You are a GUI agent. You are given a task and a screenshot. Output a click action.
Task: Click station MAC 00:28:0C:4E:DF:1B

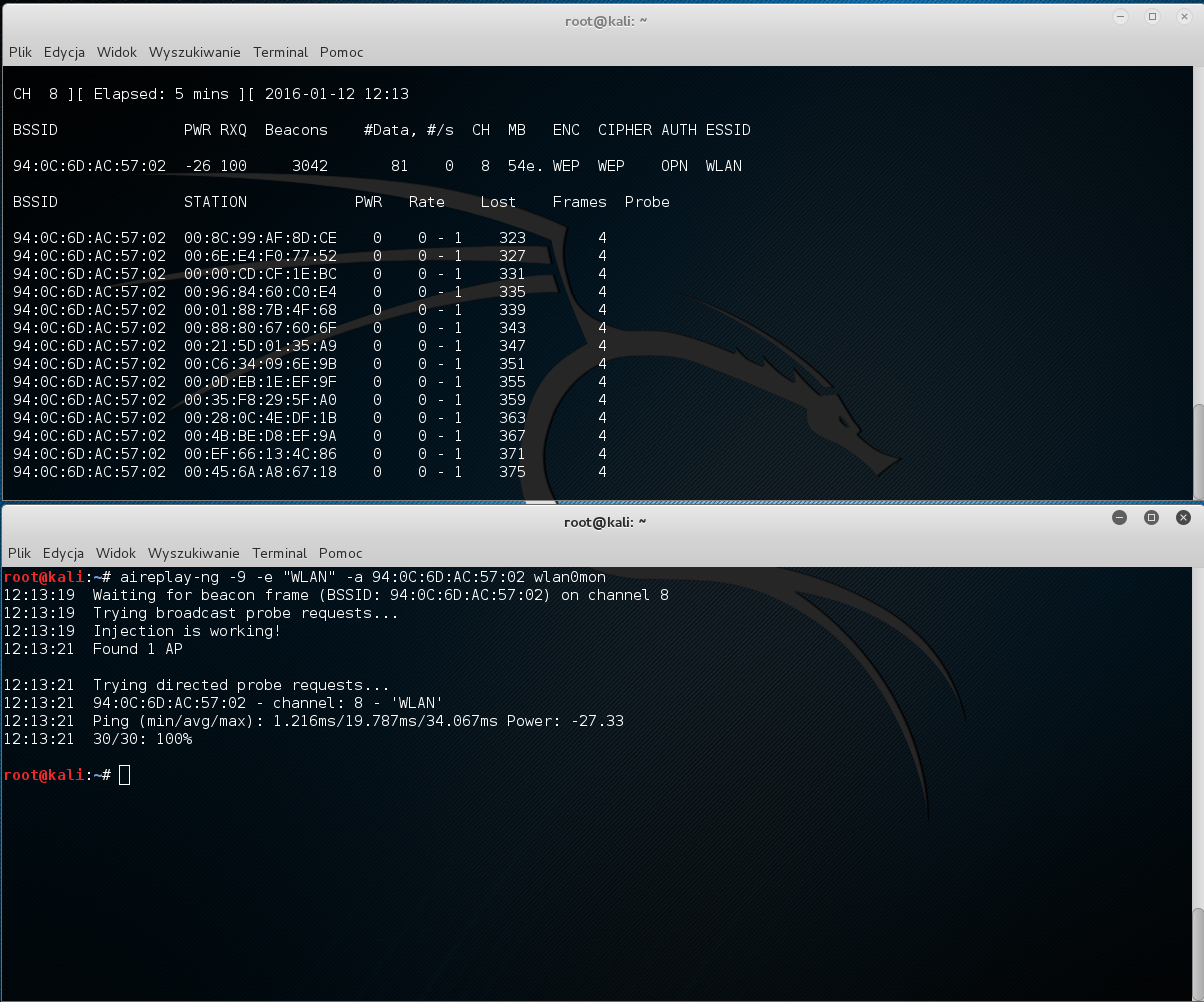(260, 418)
